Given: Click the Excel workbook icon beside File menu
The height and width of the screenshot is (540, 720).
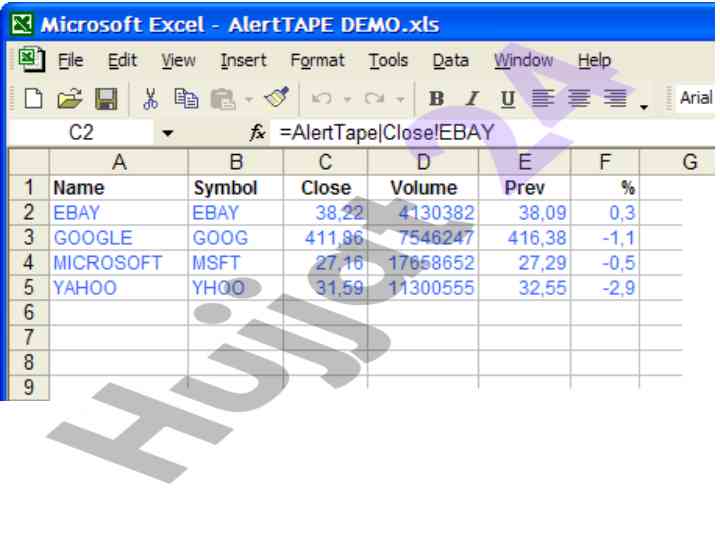Looking at the screenshot, I should 31,60.
